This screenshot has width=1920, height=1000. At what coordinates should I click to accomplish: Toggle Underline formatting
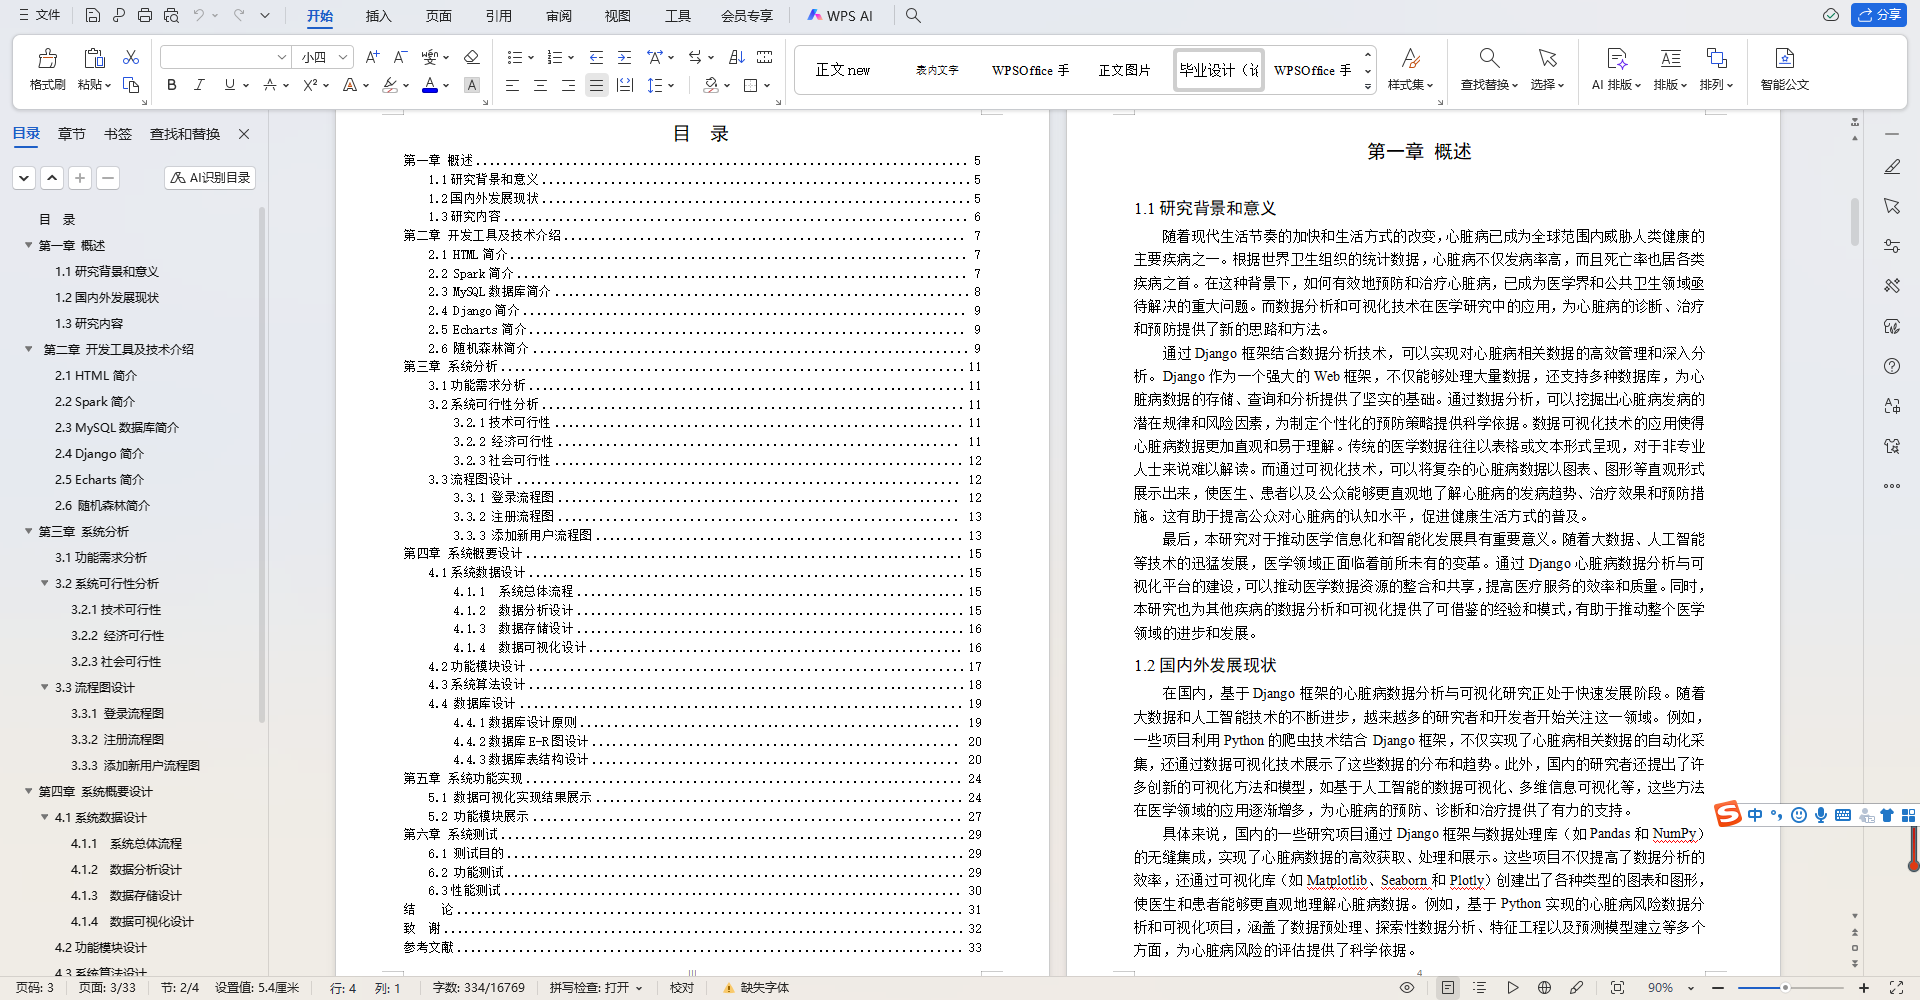pos(229,85)
